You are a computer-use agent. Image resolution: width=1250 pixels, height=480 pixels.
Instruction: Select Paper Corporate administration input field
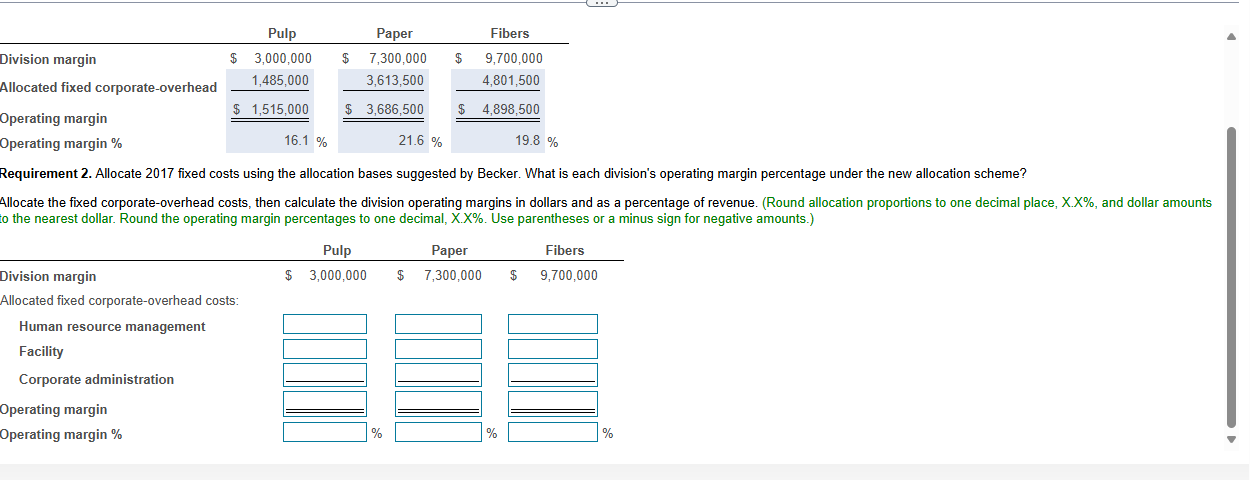point(438,374)
